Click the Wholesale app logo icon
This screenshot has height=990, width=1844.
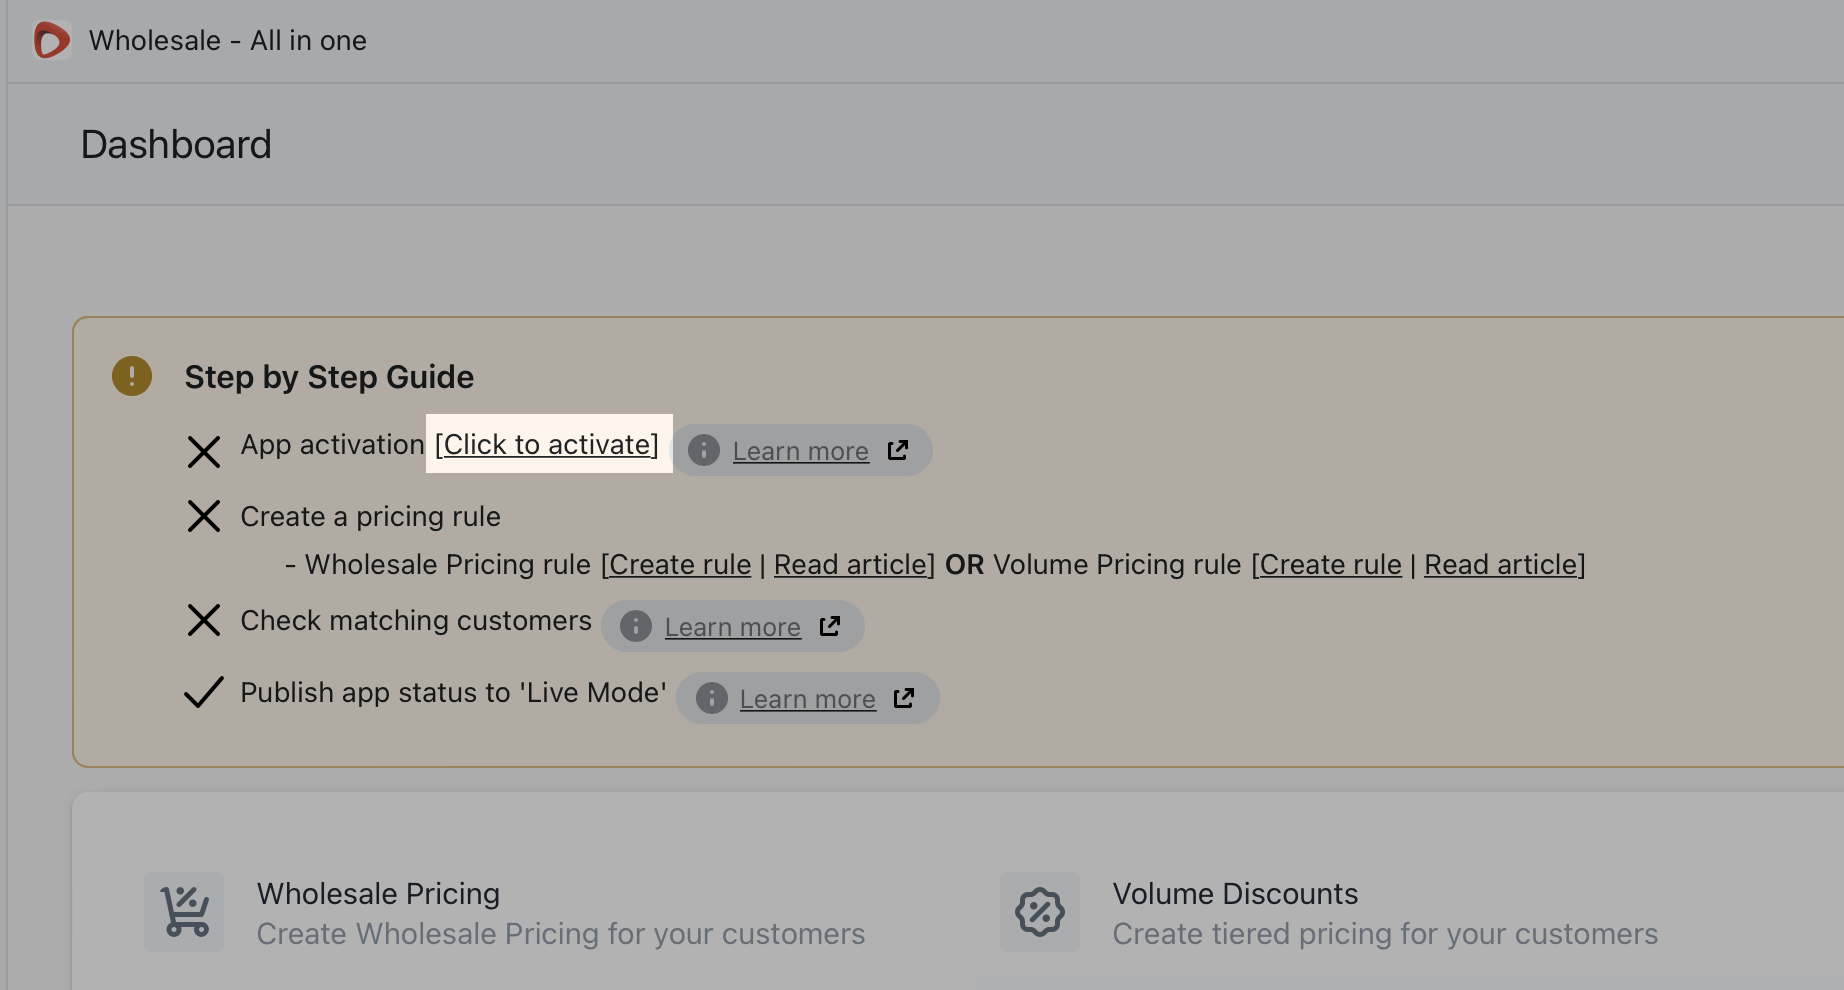[52, 41]
